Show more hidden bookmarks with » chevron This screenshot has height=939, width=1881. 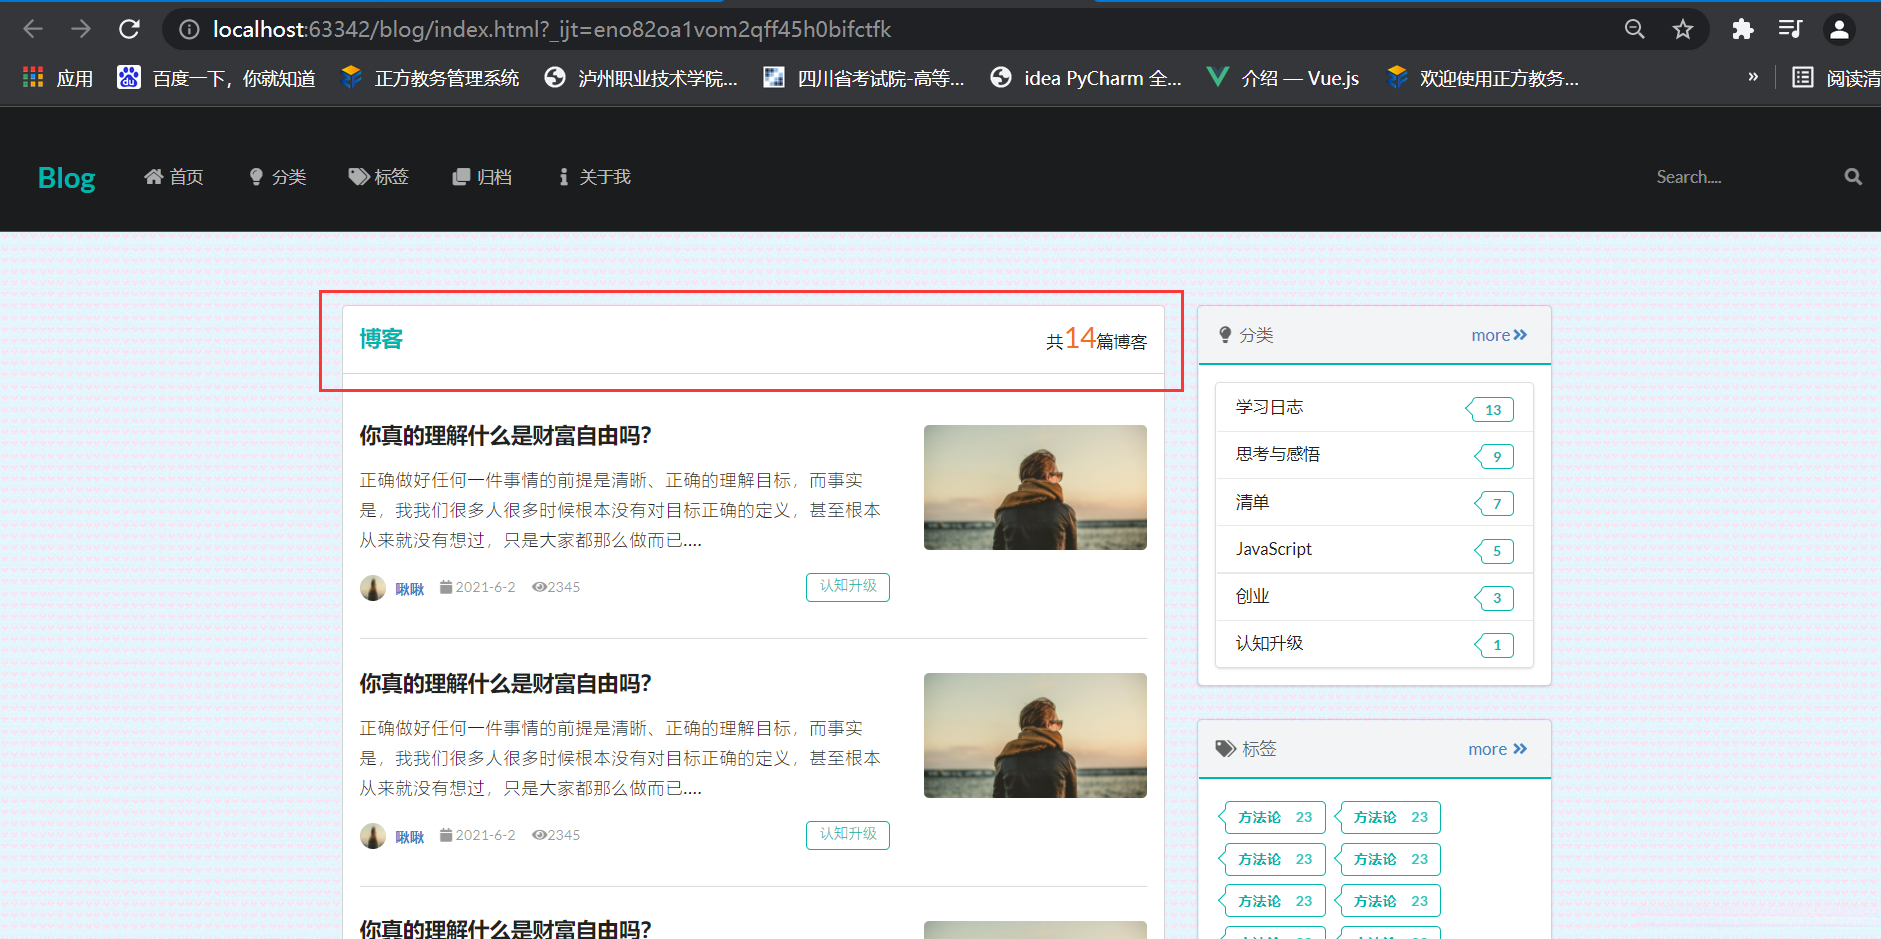tap(1753, 77)
